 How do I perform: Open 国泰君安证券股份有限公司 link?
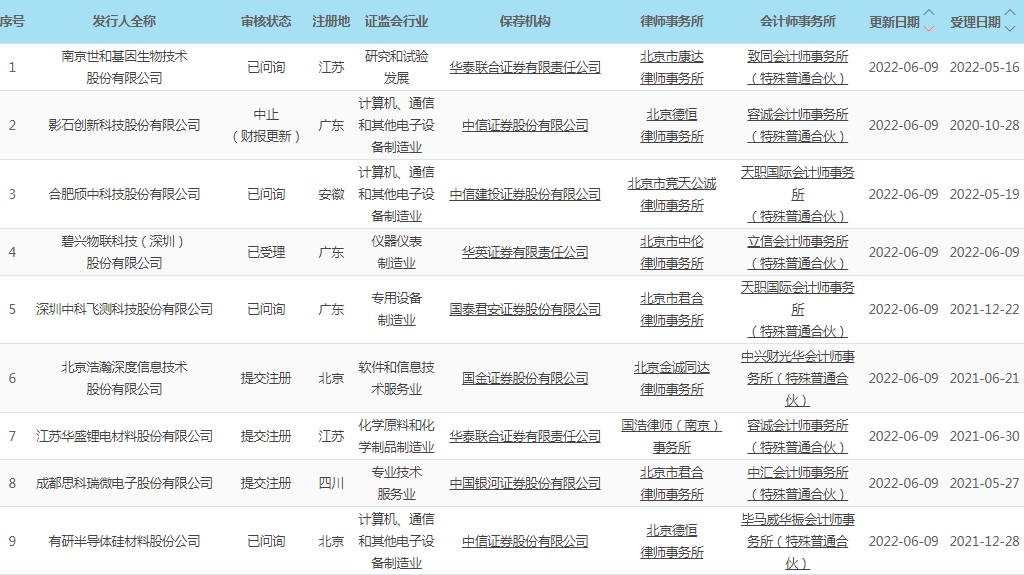pos(525,310)
